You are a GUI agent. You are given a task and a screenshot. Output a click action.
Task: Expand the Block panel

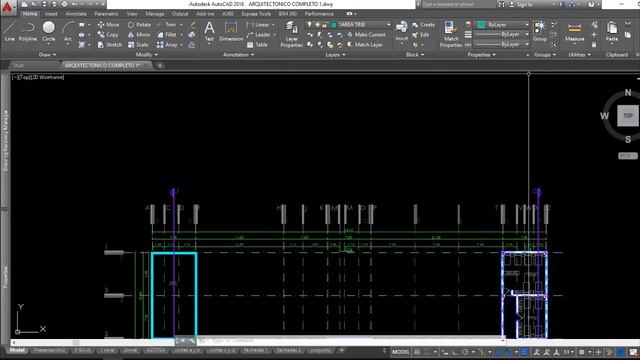coord(415,55)
